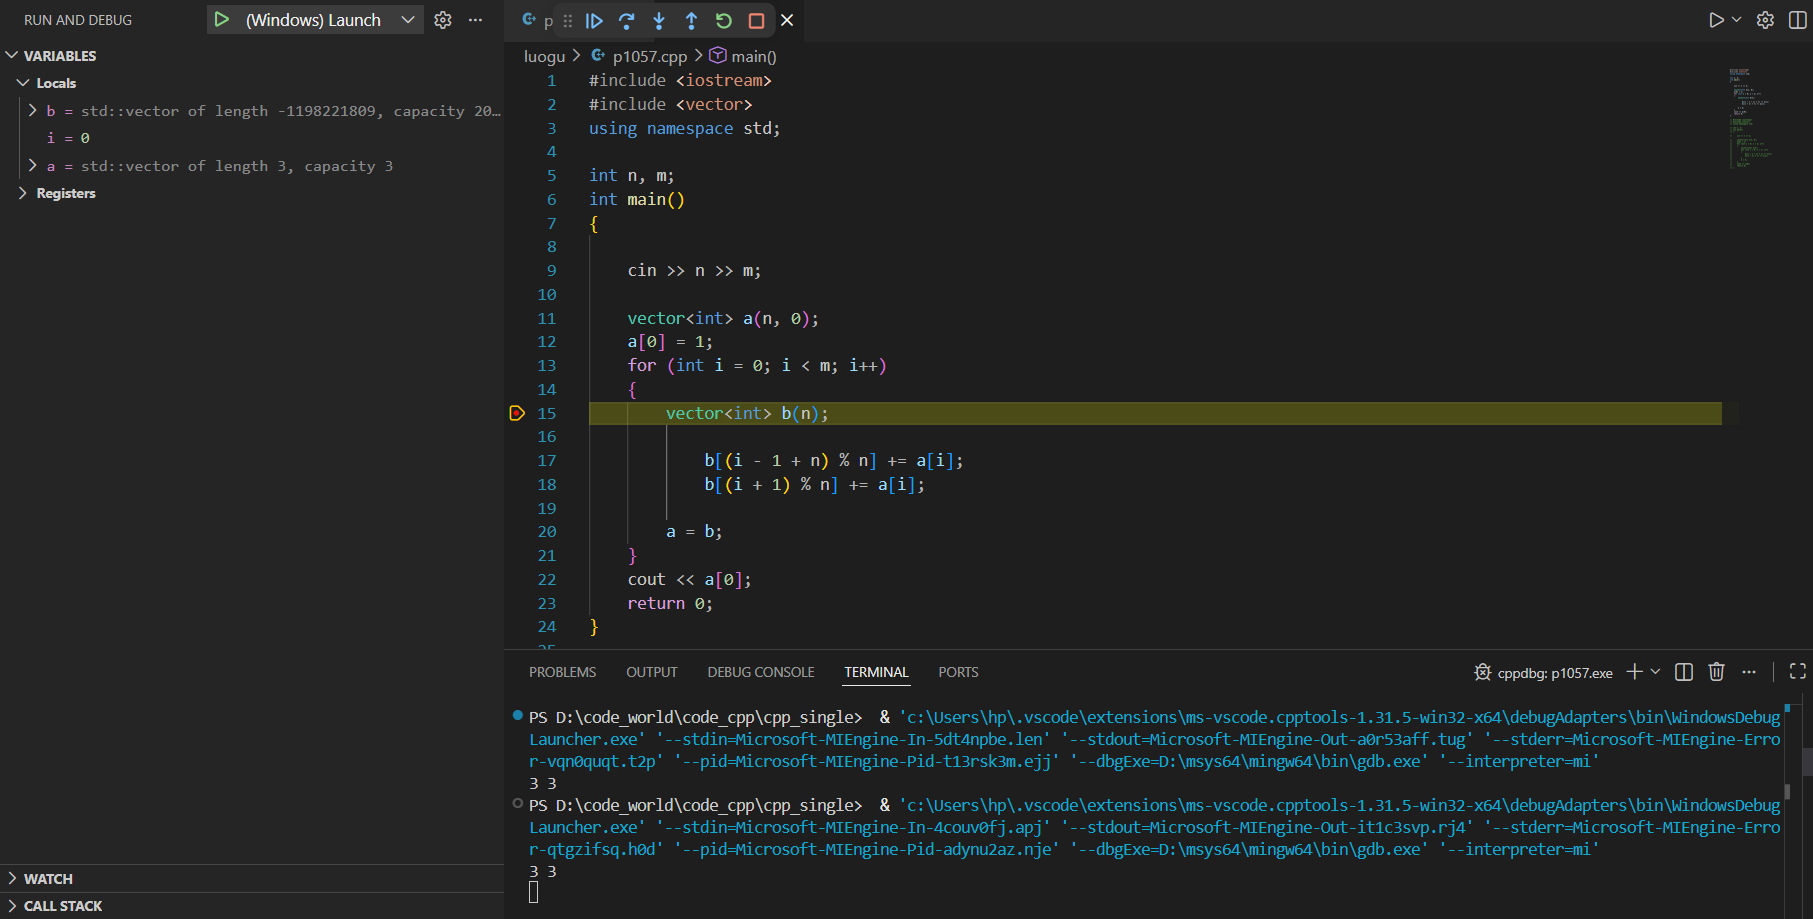Click the Step Into debug icon
Image resolution: width=1813 pixels, height=919 pixels.
[x=659, y=20]
